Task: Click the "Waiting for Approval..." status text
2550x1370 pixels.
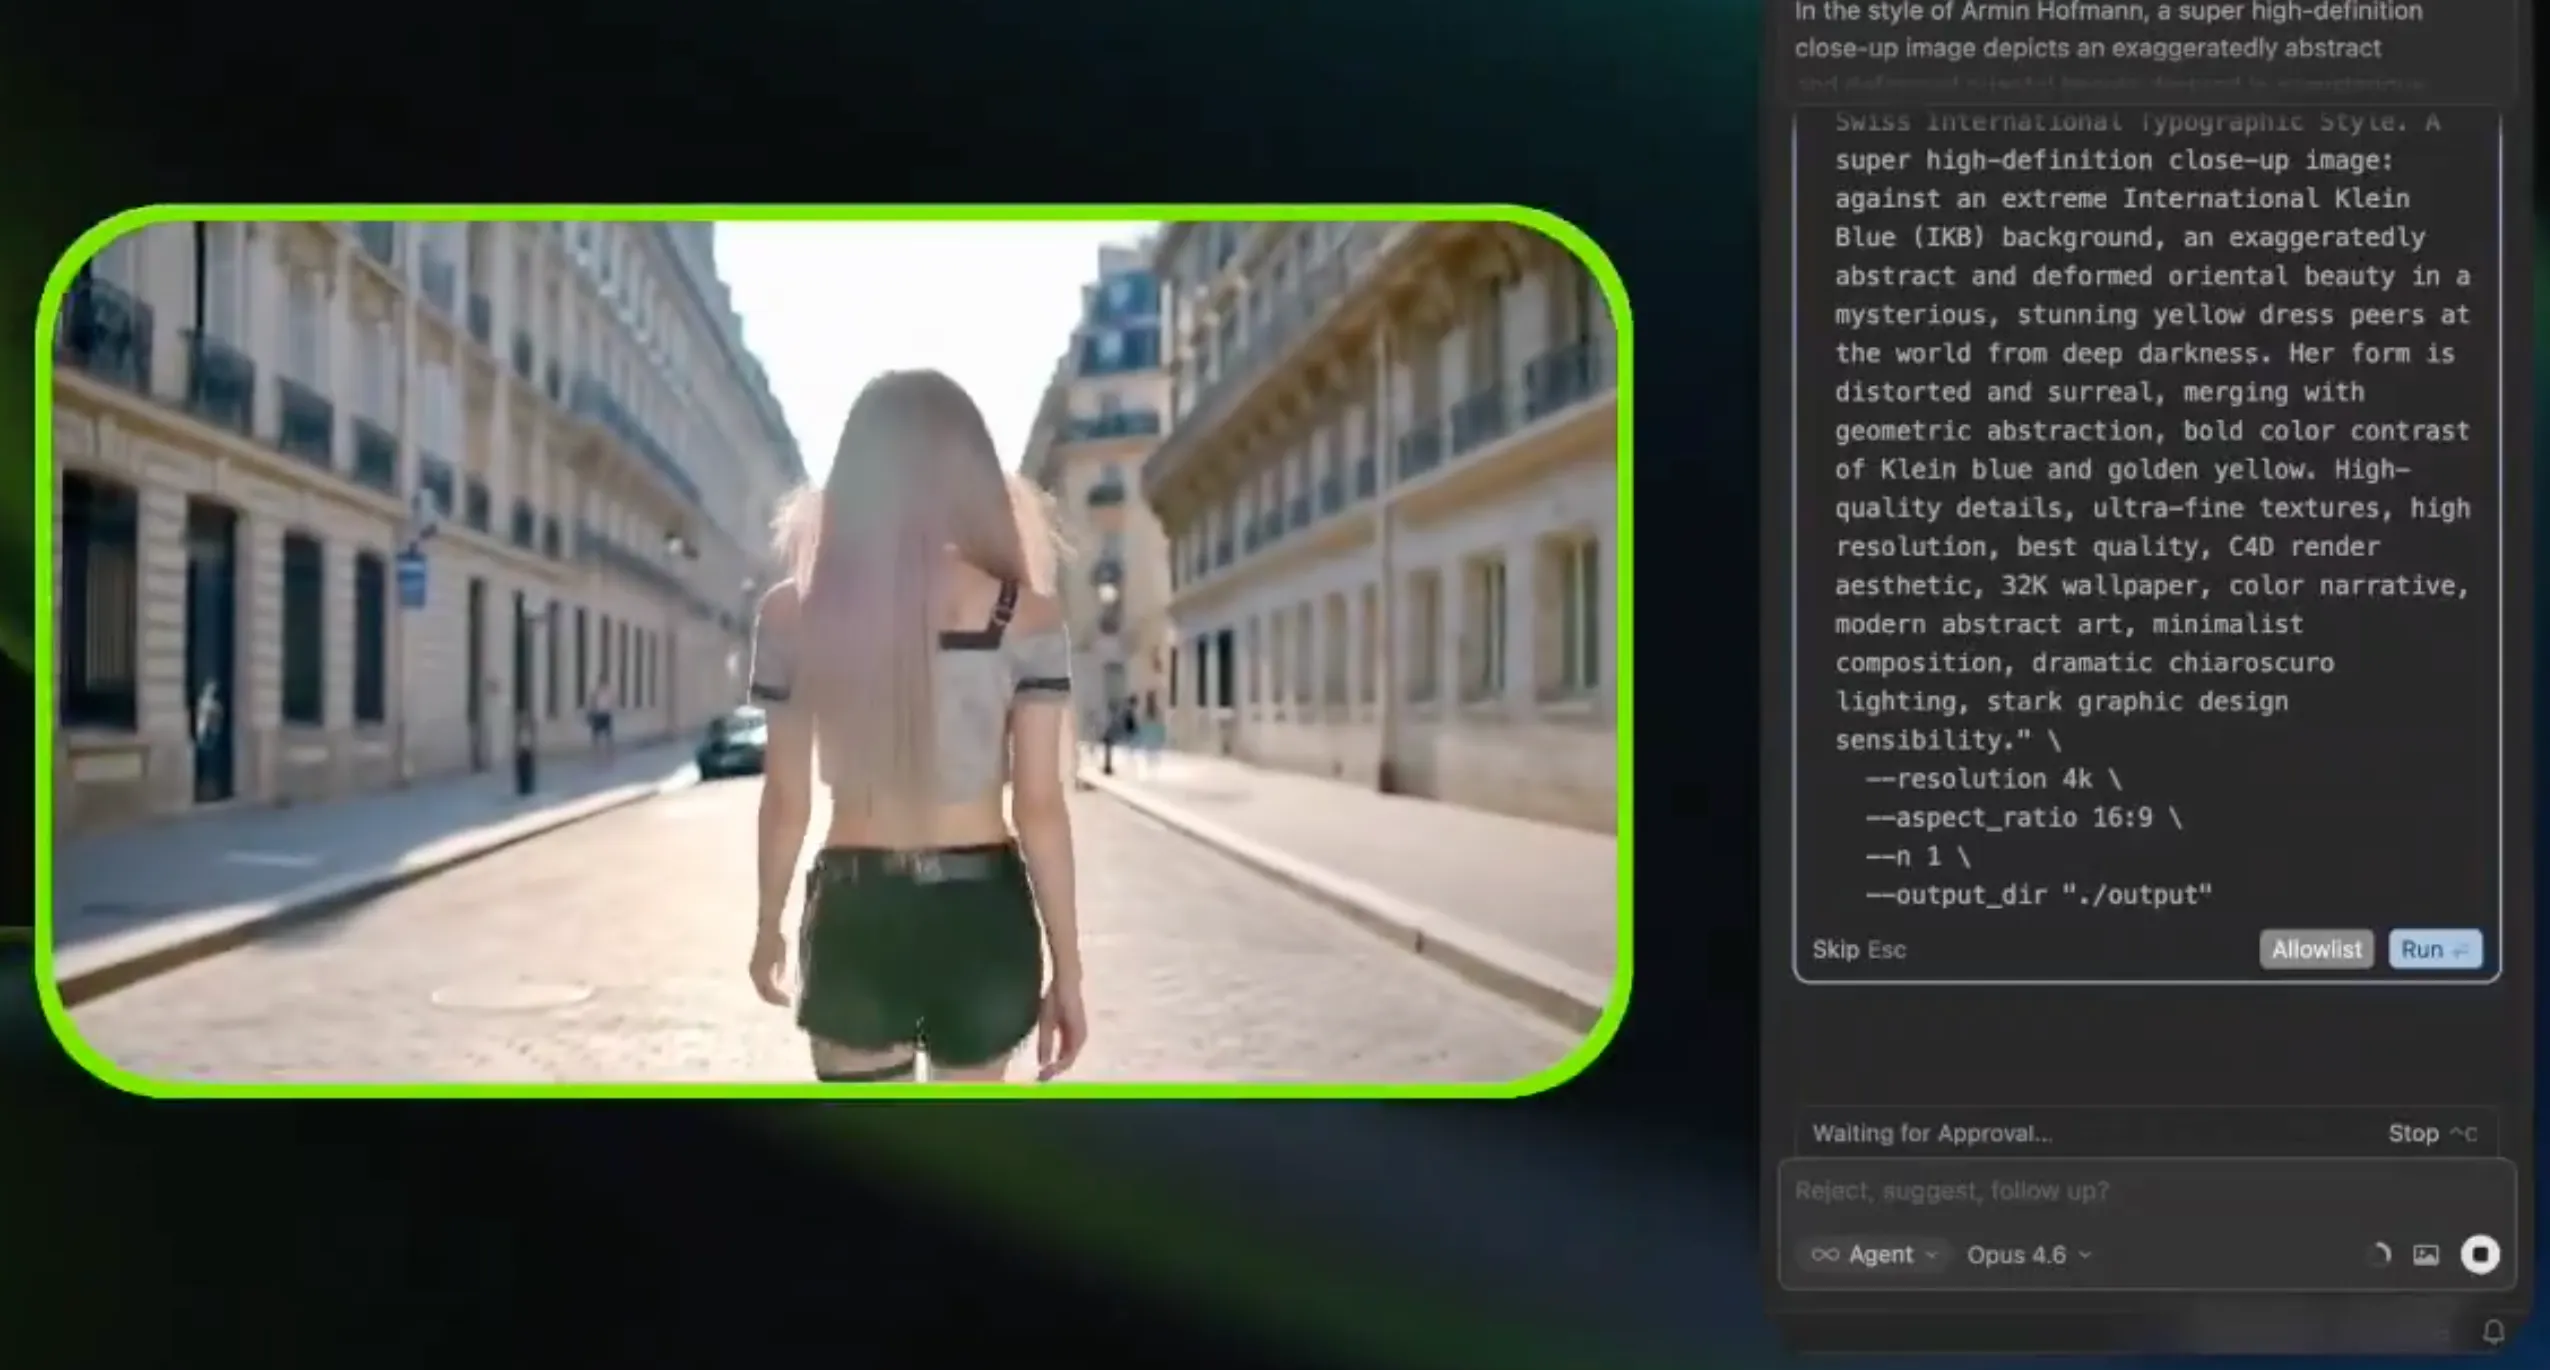Action: click(1932, 1133)
